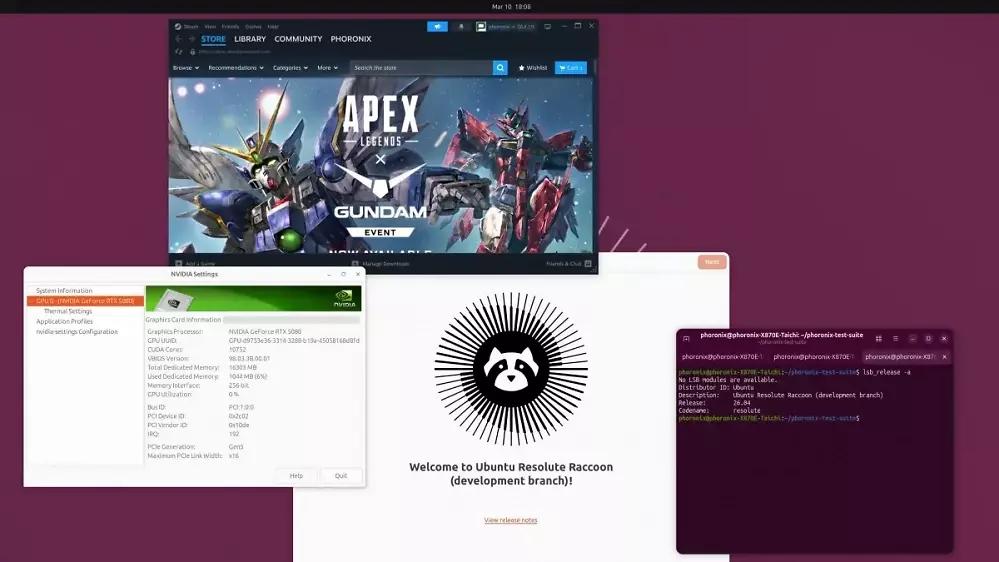Click the top bar date and time
The width and height of the screenshot is (999, 562).
[x=511, y=6]
